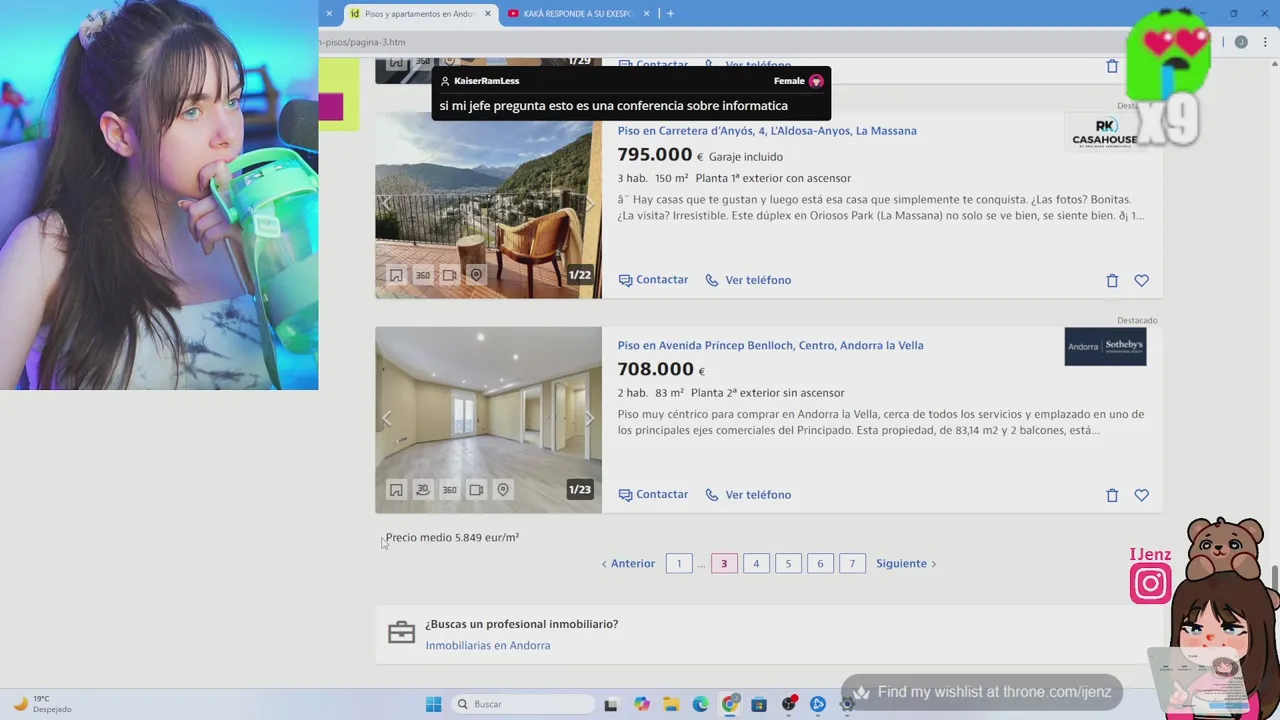Click taskbar Buscar search box

522,704
